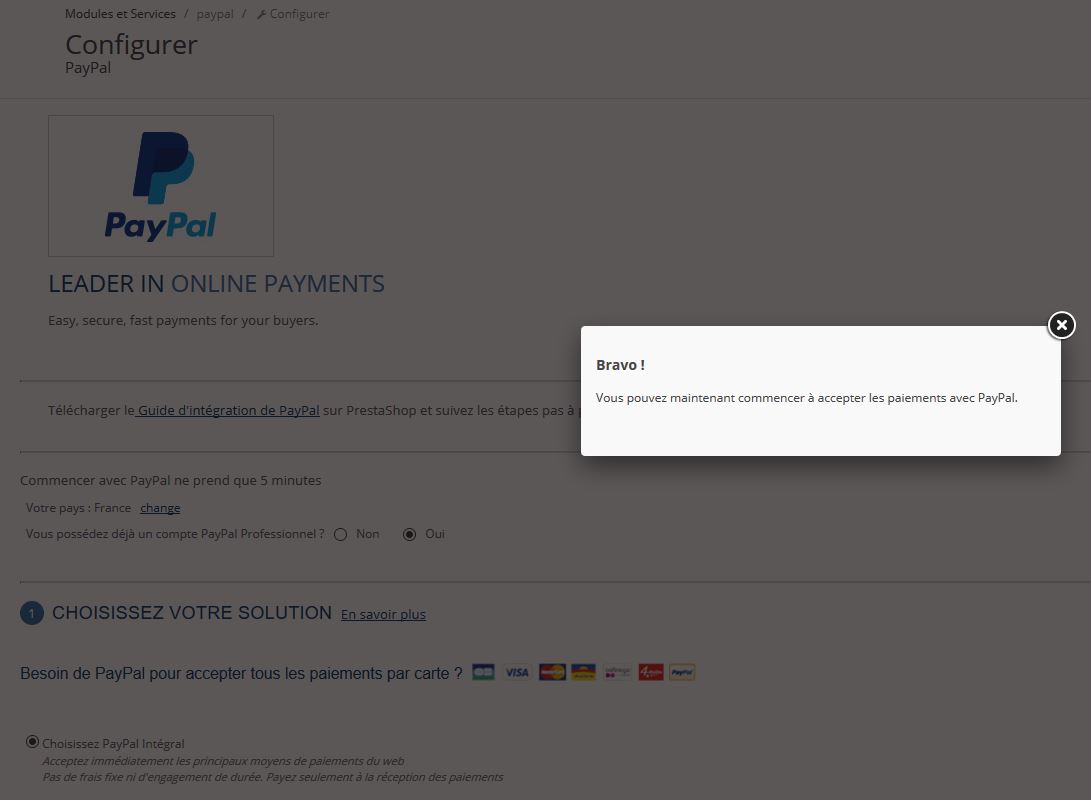Click the MasterCard icon

(x=552, y=672)
